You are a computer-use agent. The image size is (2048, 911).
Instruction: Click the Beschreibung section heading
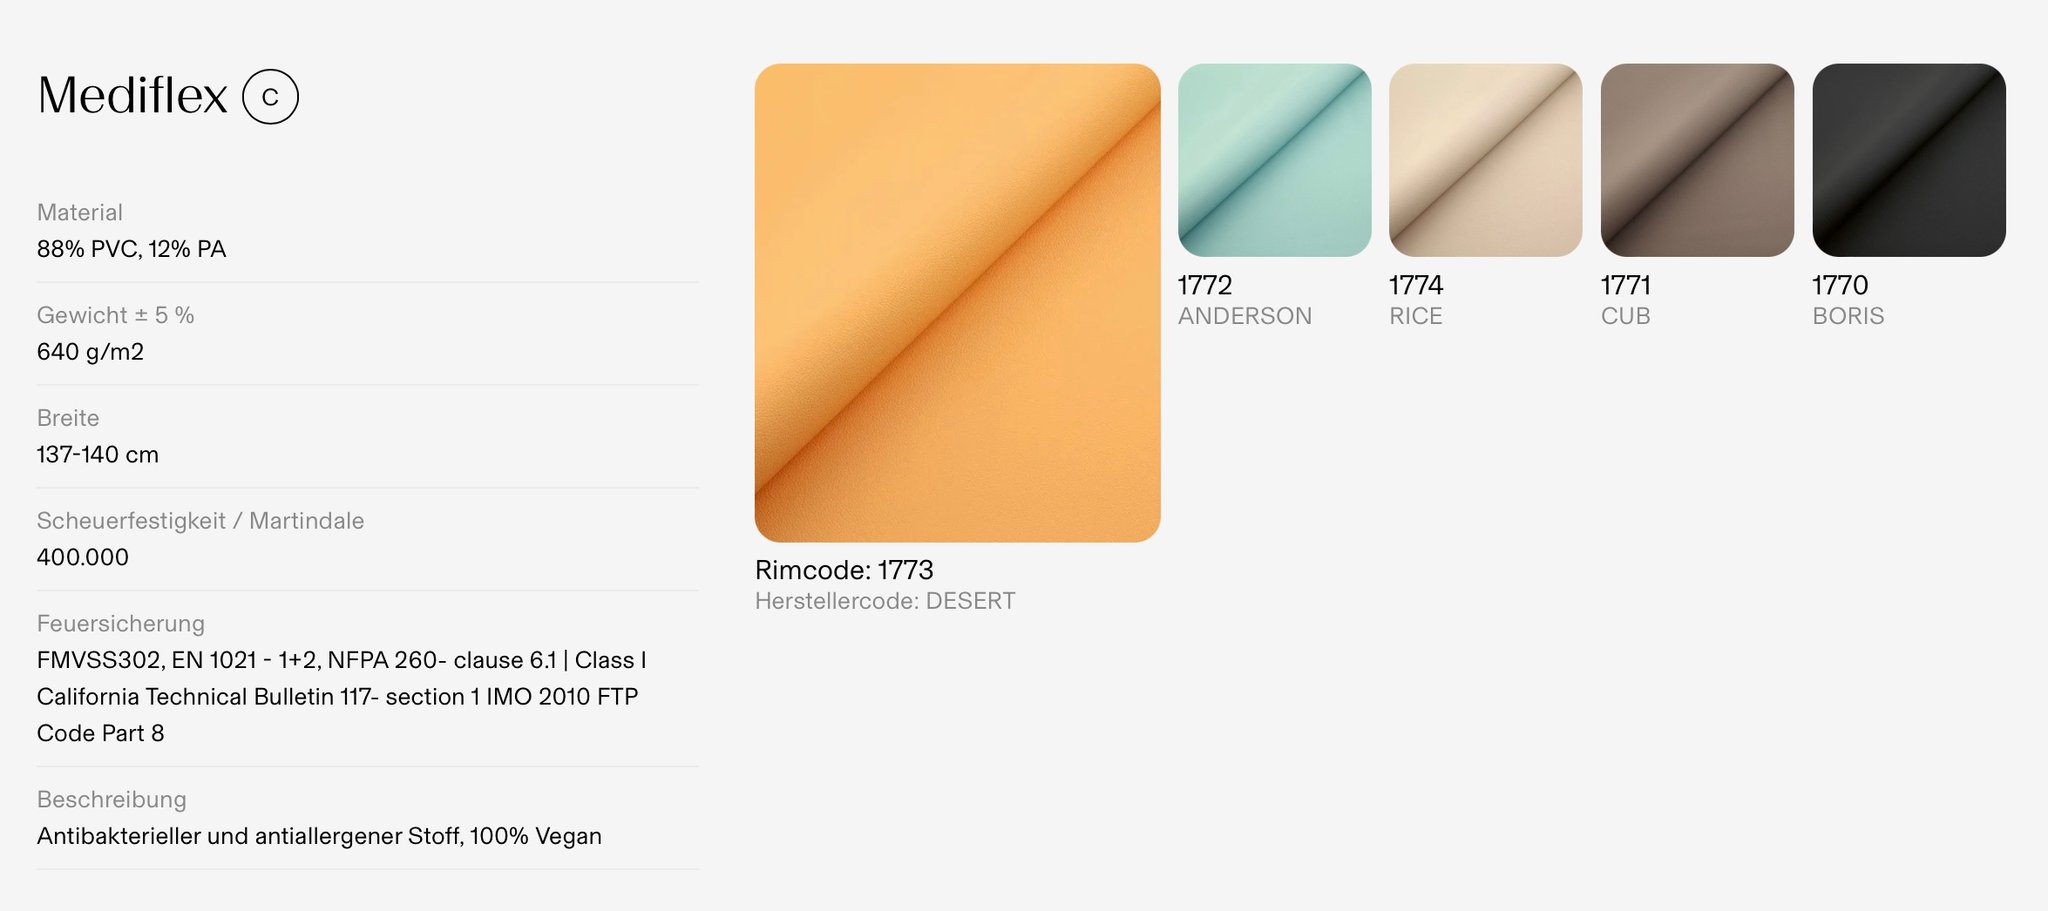112,800
